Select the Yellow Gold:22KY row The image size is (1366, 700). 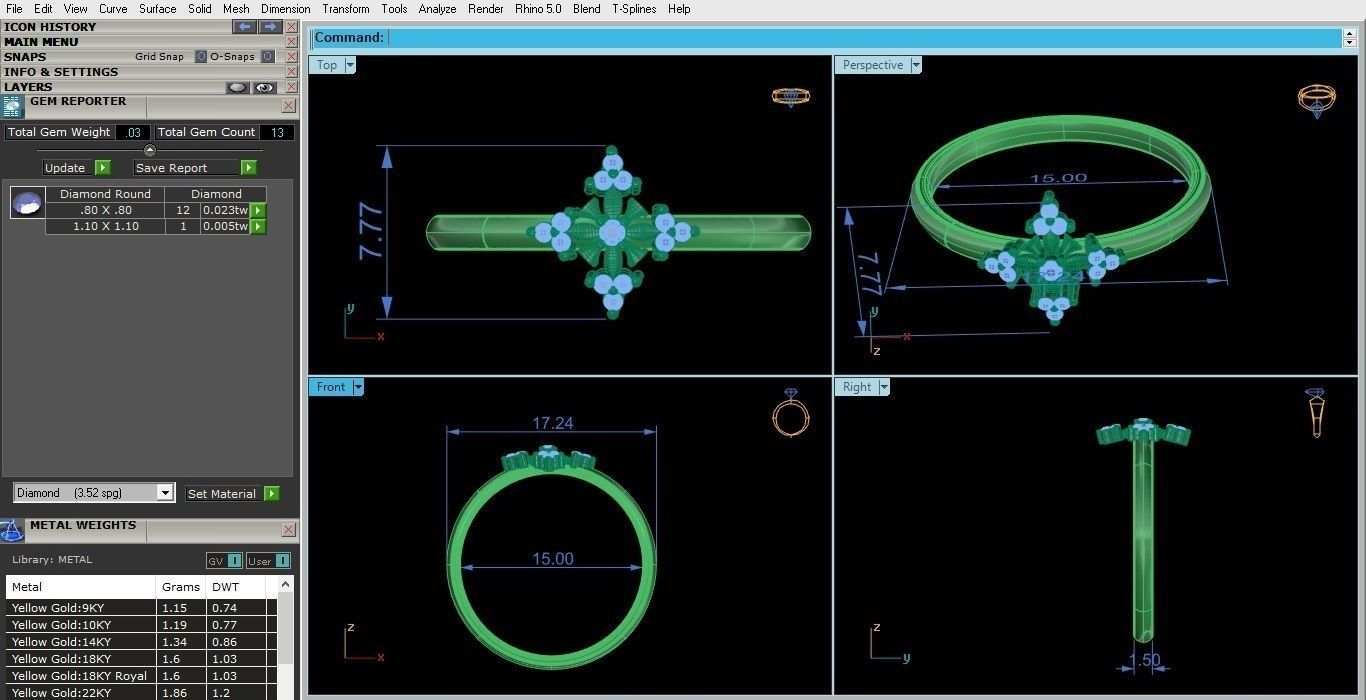142,693
